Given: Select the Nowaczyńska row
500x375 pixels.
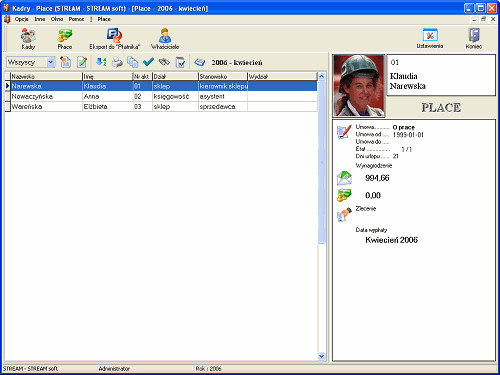Looking at the screenshot, I should coord(161,96).
